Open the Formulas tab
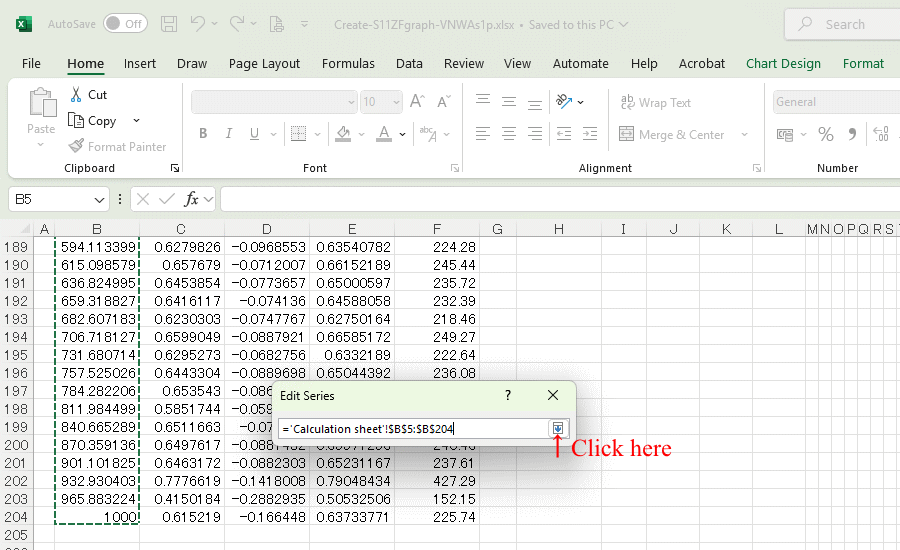Screen dimensions: 900x550 click(348, 64)
